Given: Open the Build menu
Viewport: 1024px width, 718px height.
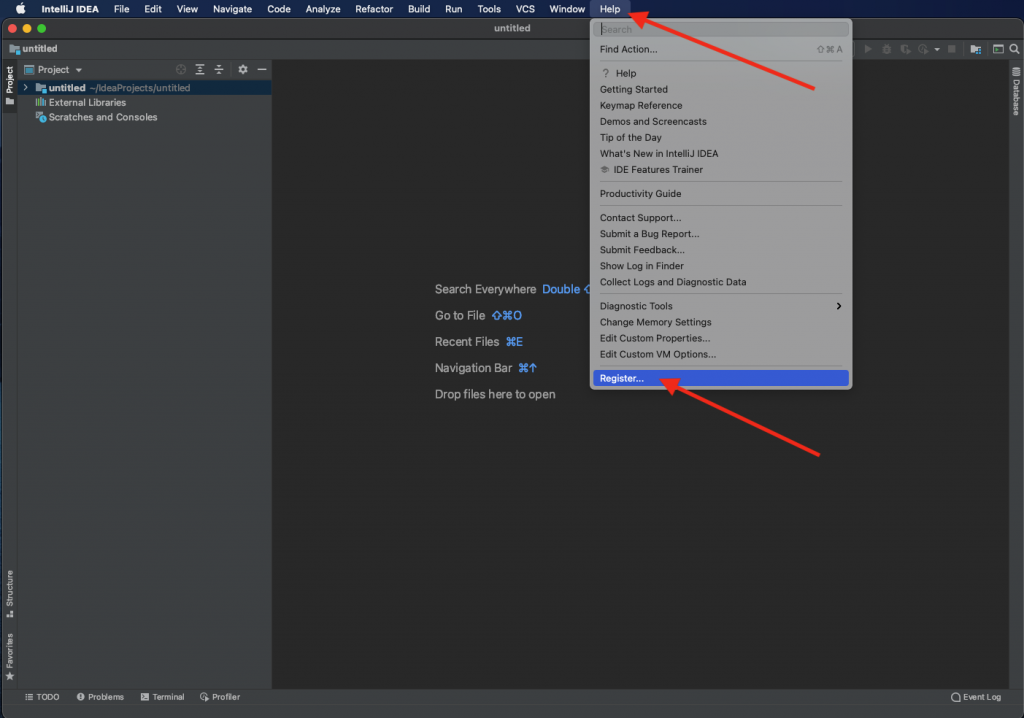Looking at the screenshot, I should [x=419, y=9].
